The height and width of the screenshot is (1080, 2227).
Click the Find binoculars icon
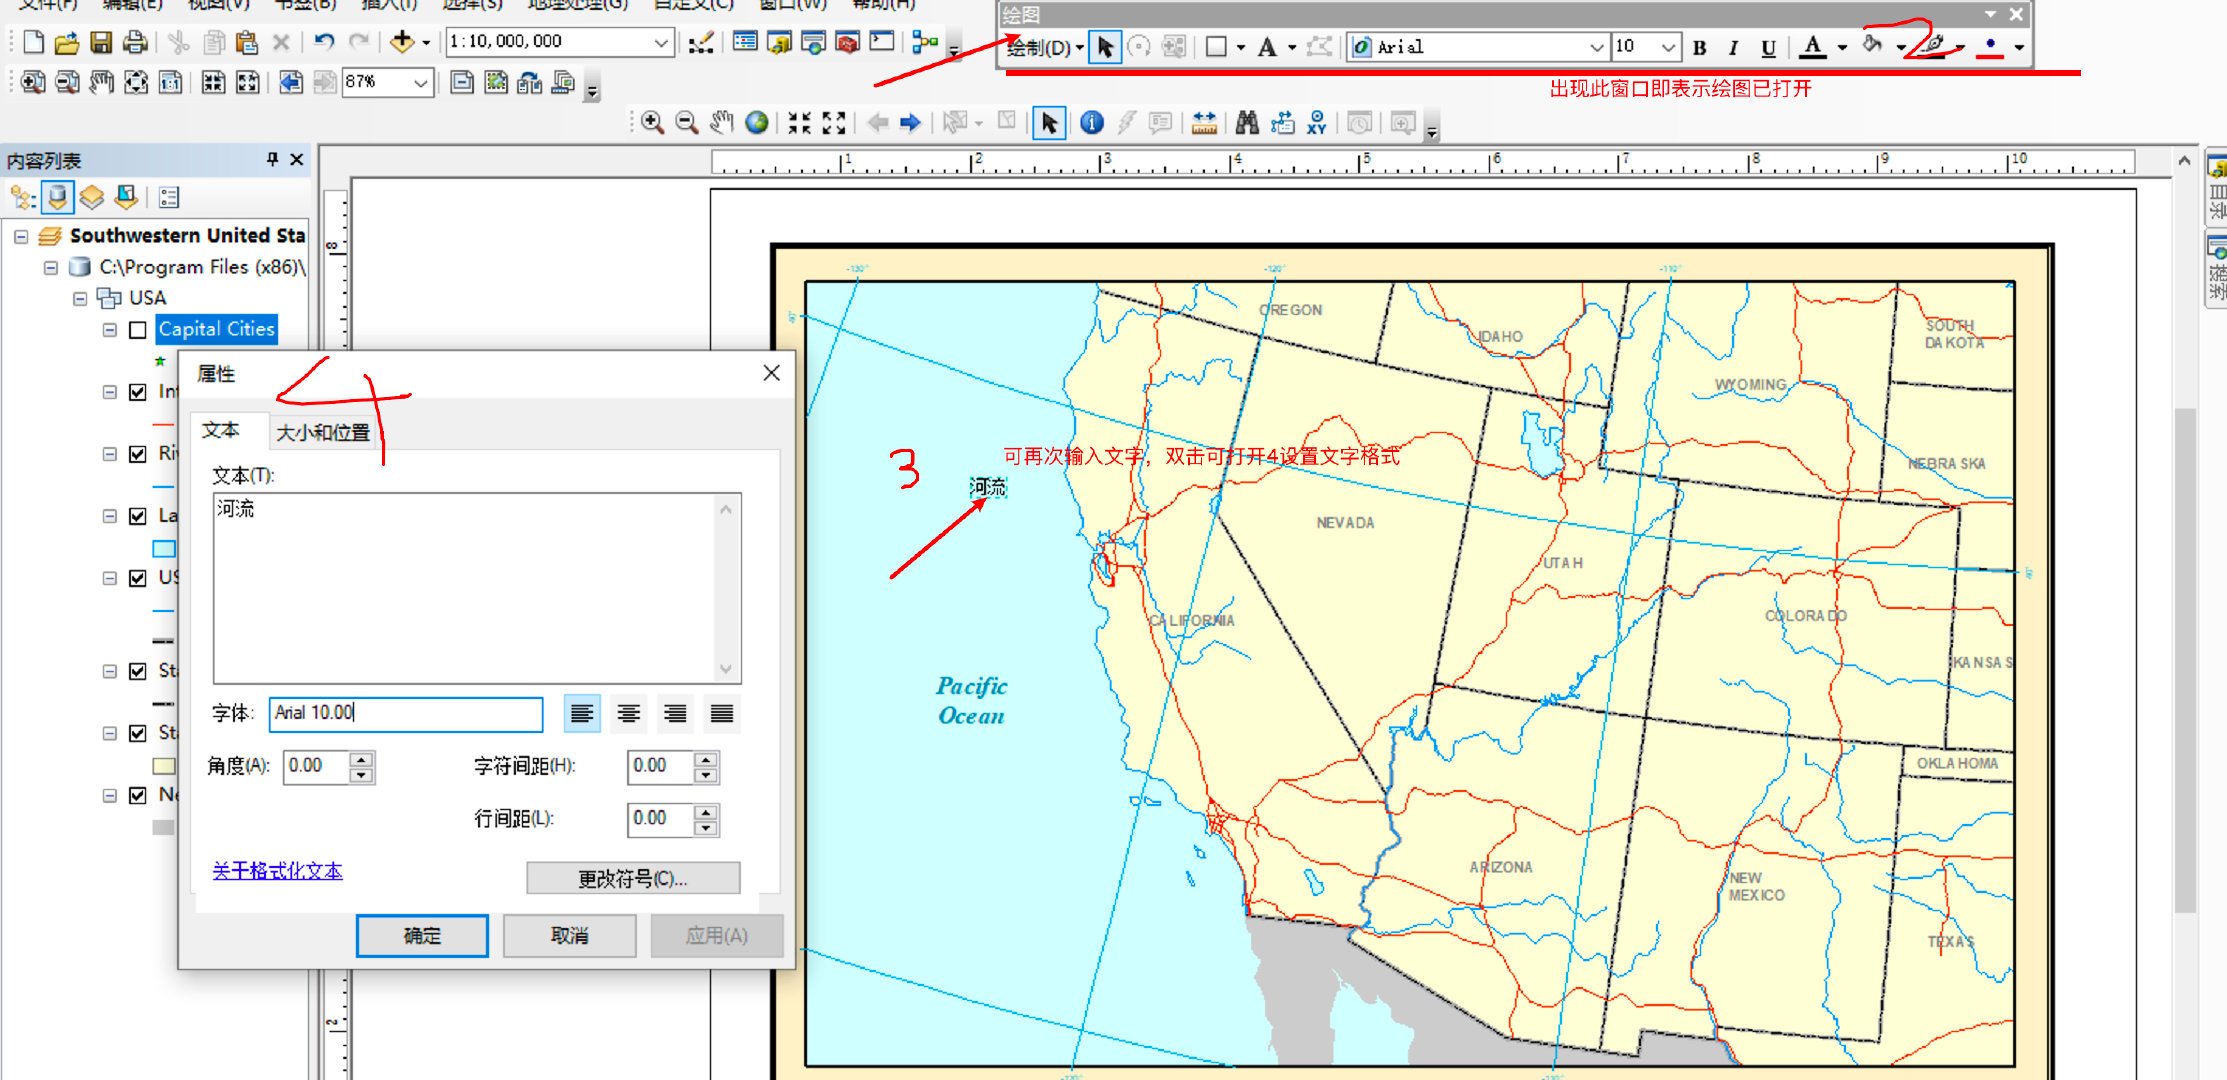point(1246,123)
